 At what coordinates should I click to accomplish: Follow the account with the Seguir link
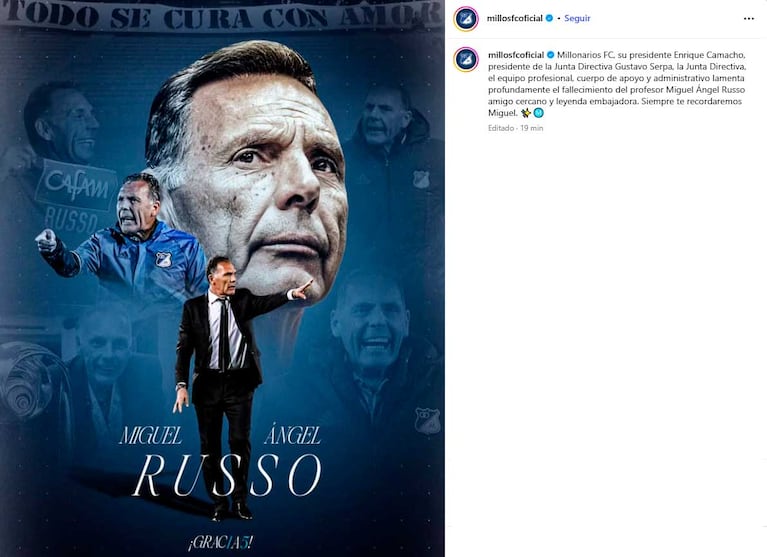577,18
